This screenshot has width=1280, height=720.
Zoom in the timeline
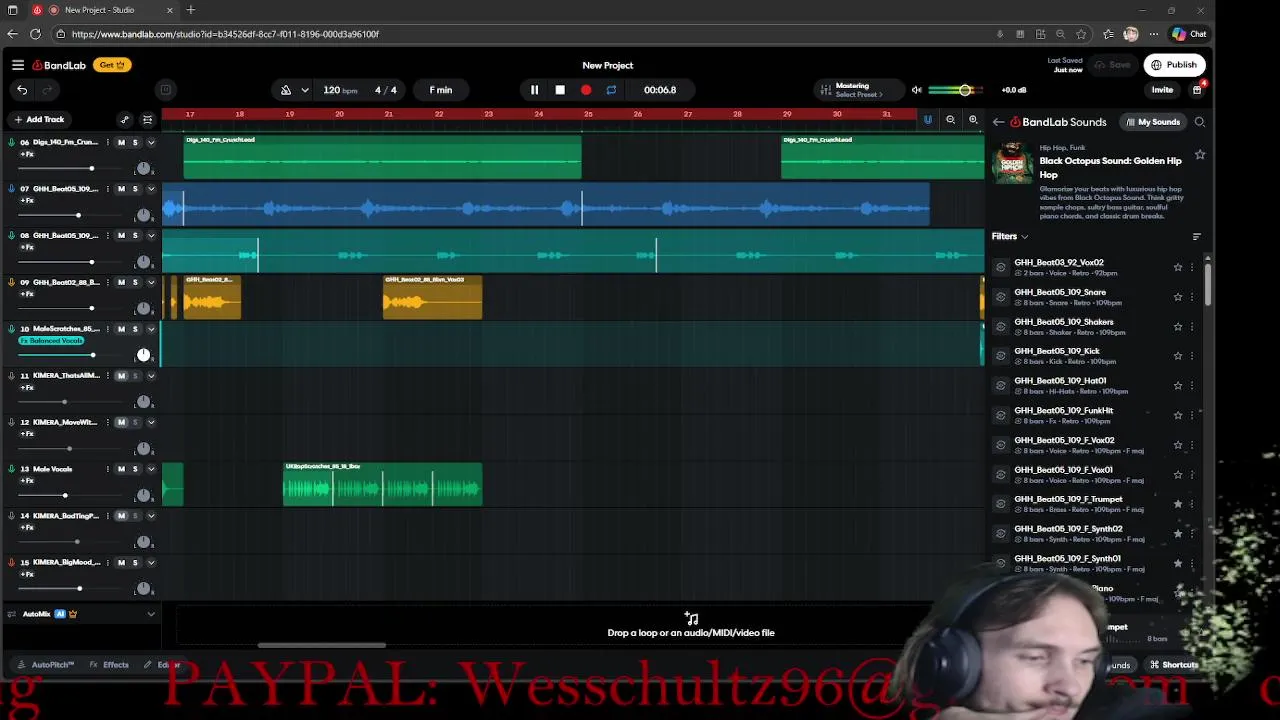973,120
